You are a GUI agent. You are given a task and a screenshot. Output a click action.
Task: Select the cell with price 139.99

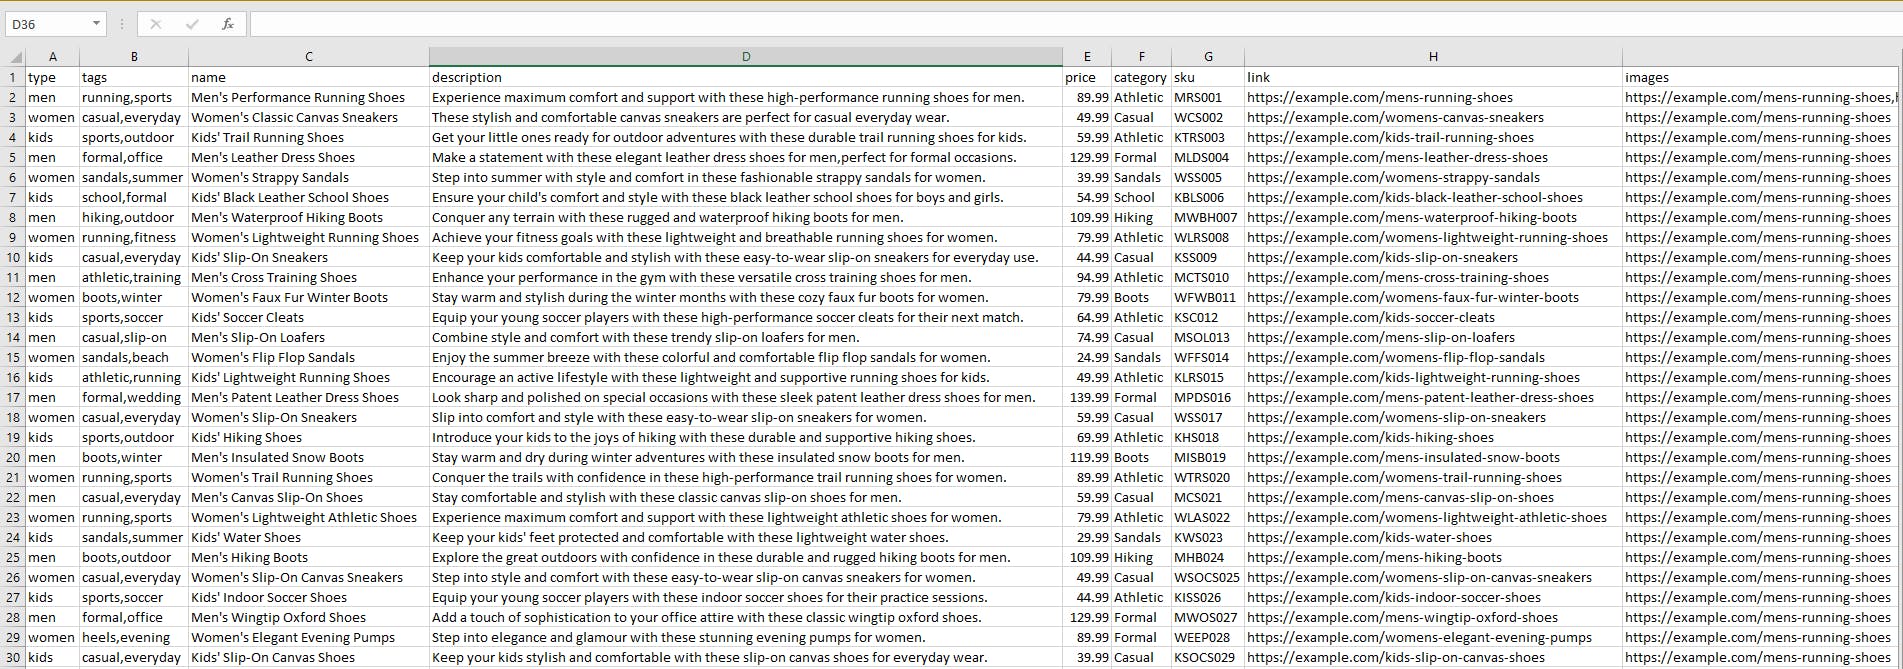point(1087,397)
